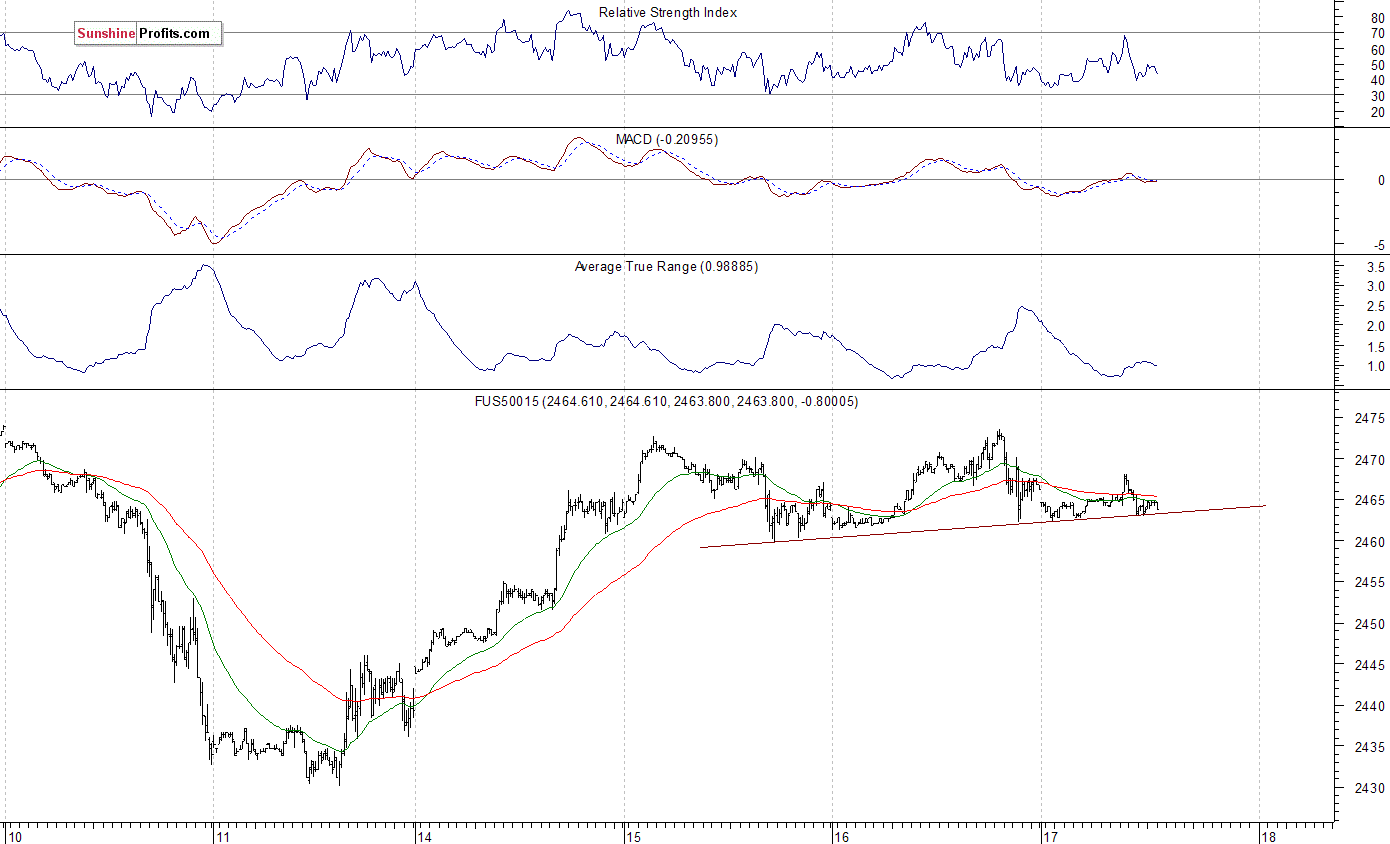Click the RSI 20 axis label
This screenshot has height=844, width=1390.
coord(1378,112)
